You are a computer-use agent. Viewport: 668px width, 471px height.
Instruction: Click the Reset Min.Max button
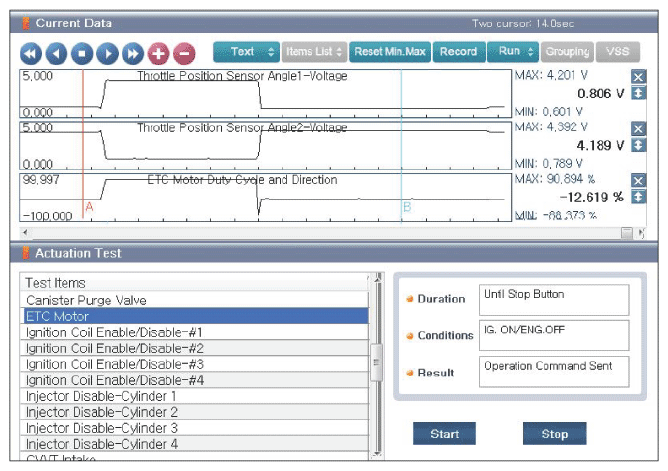(390, 52)
